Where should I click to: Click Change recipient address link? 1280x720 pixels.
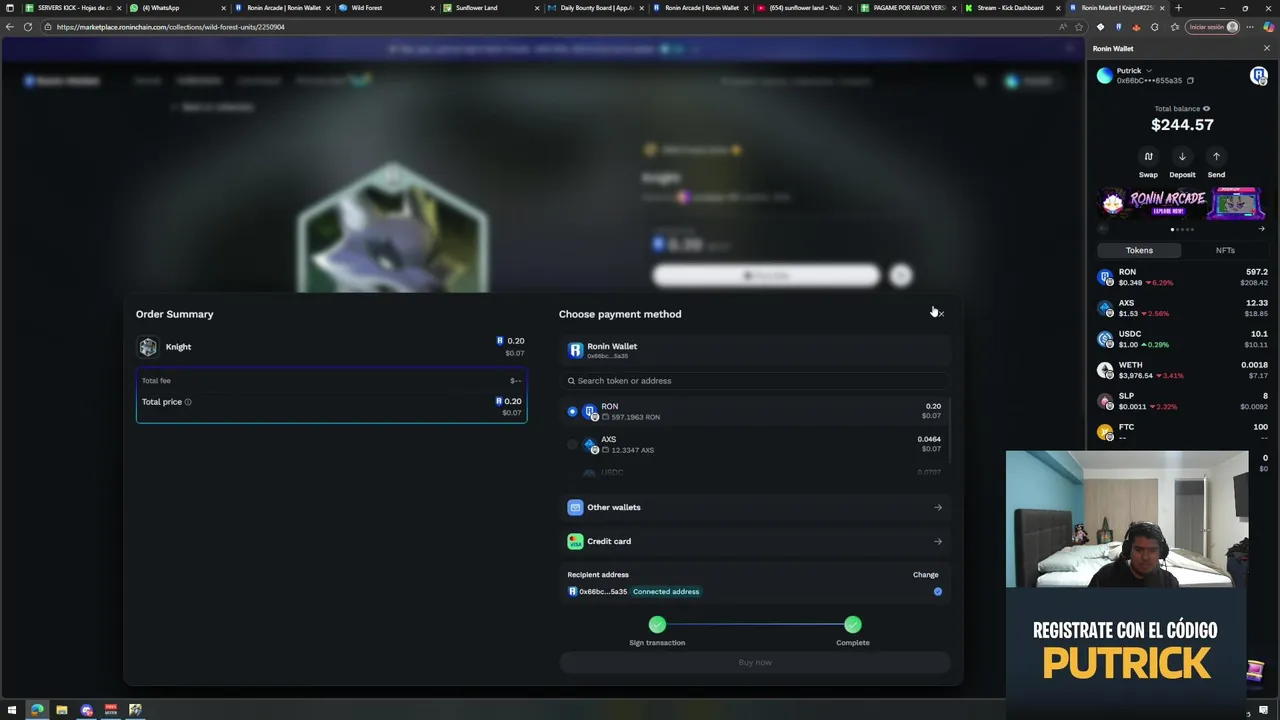point(925,575)
